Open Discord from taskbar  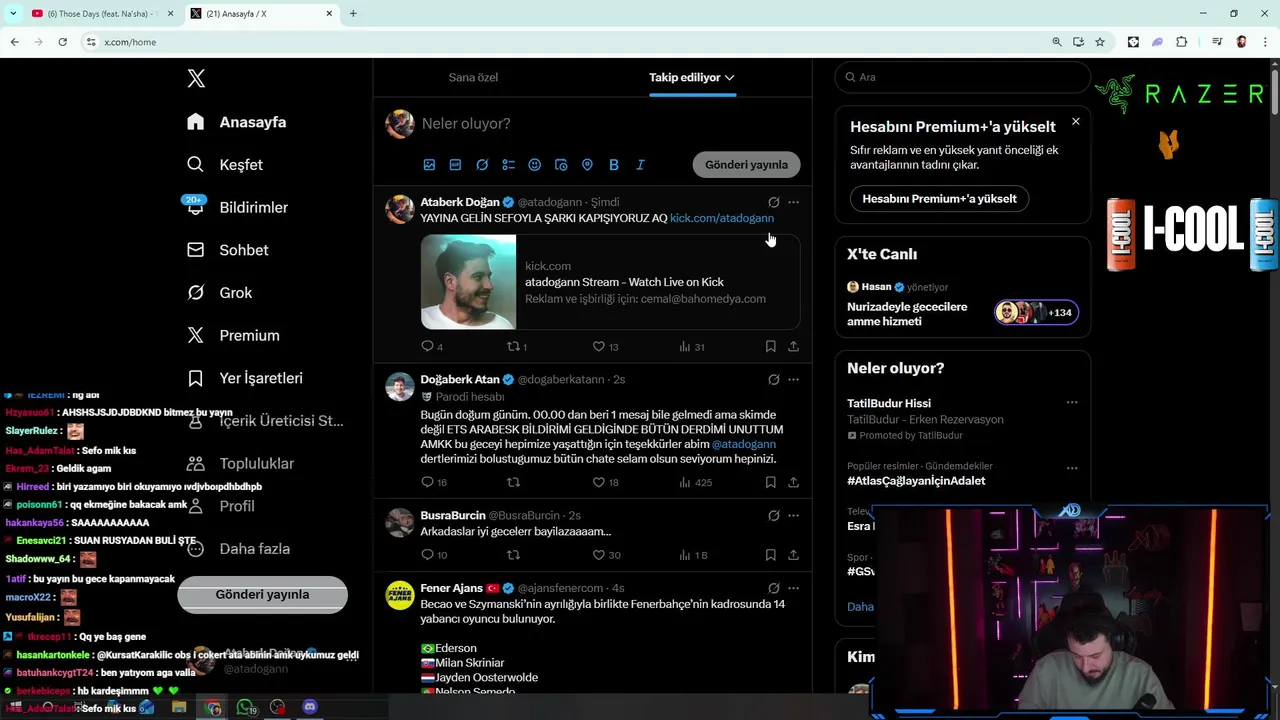310,707
